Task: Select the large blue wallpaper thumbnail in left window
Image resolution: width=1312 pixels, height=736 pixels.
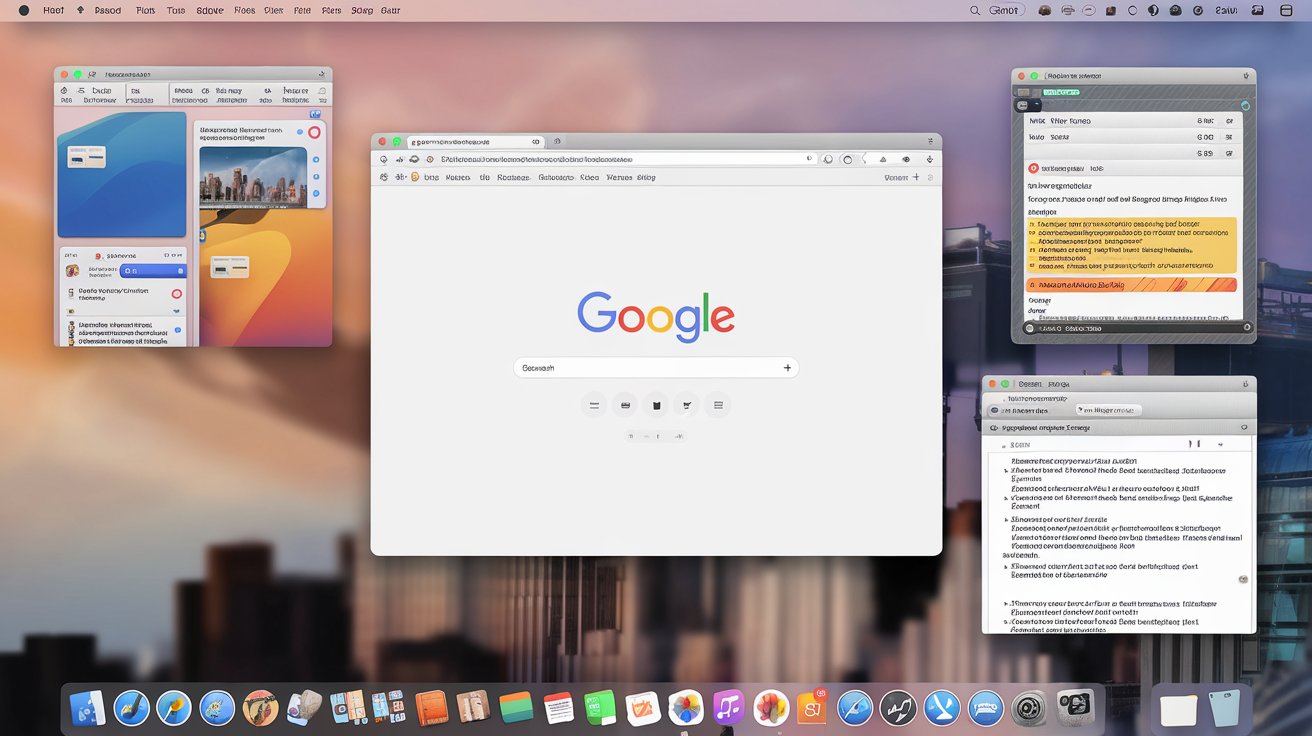Action: coord(122,174)
